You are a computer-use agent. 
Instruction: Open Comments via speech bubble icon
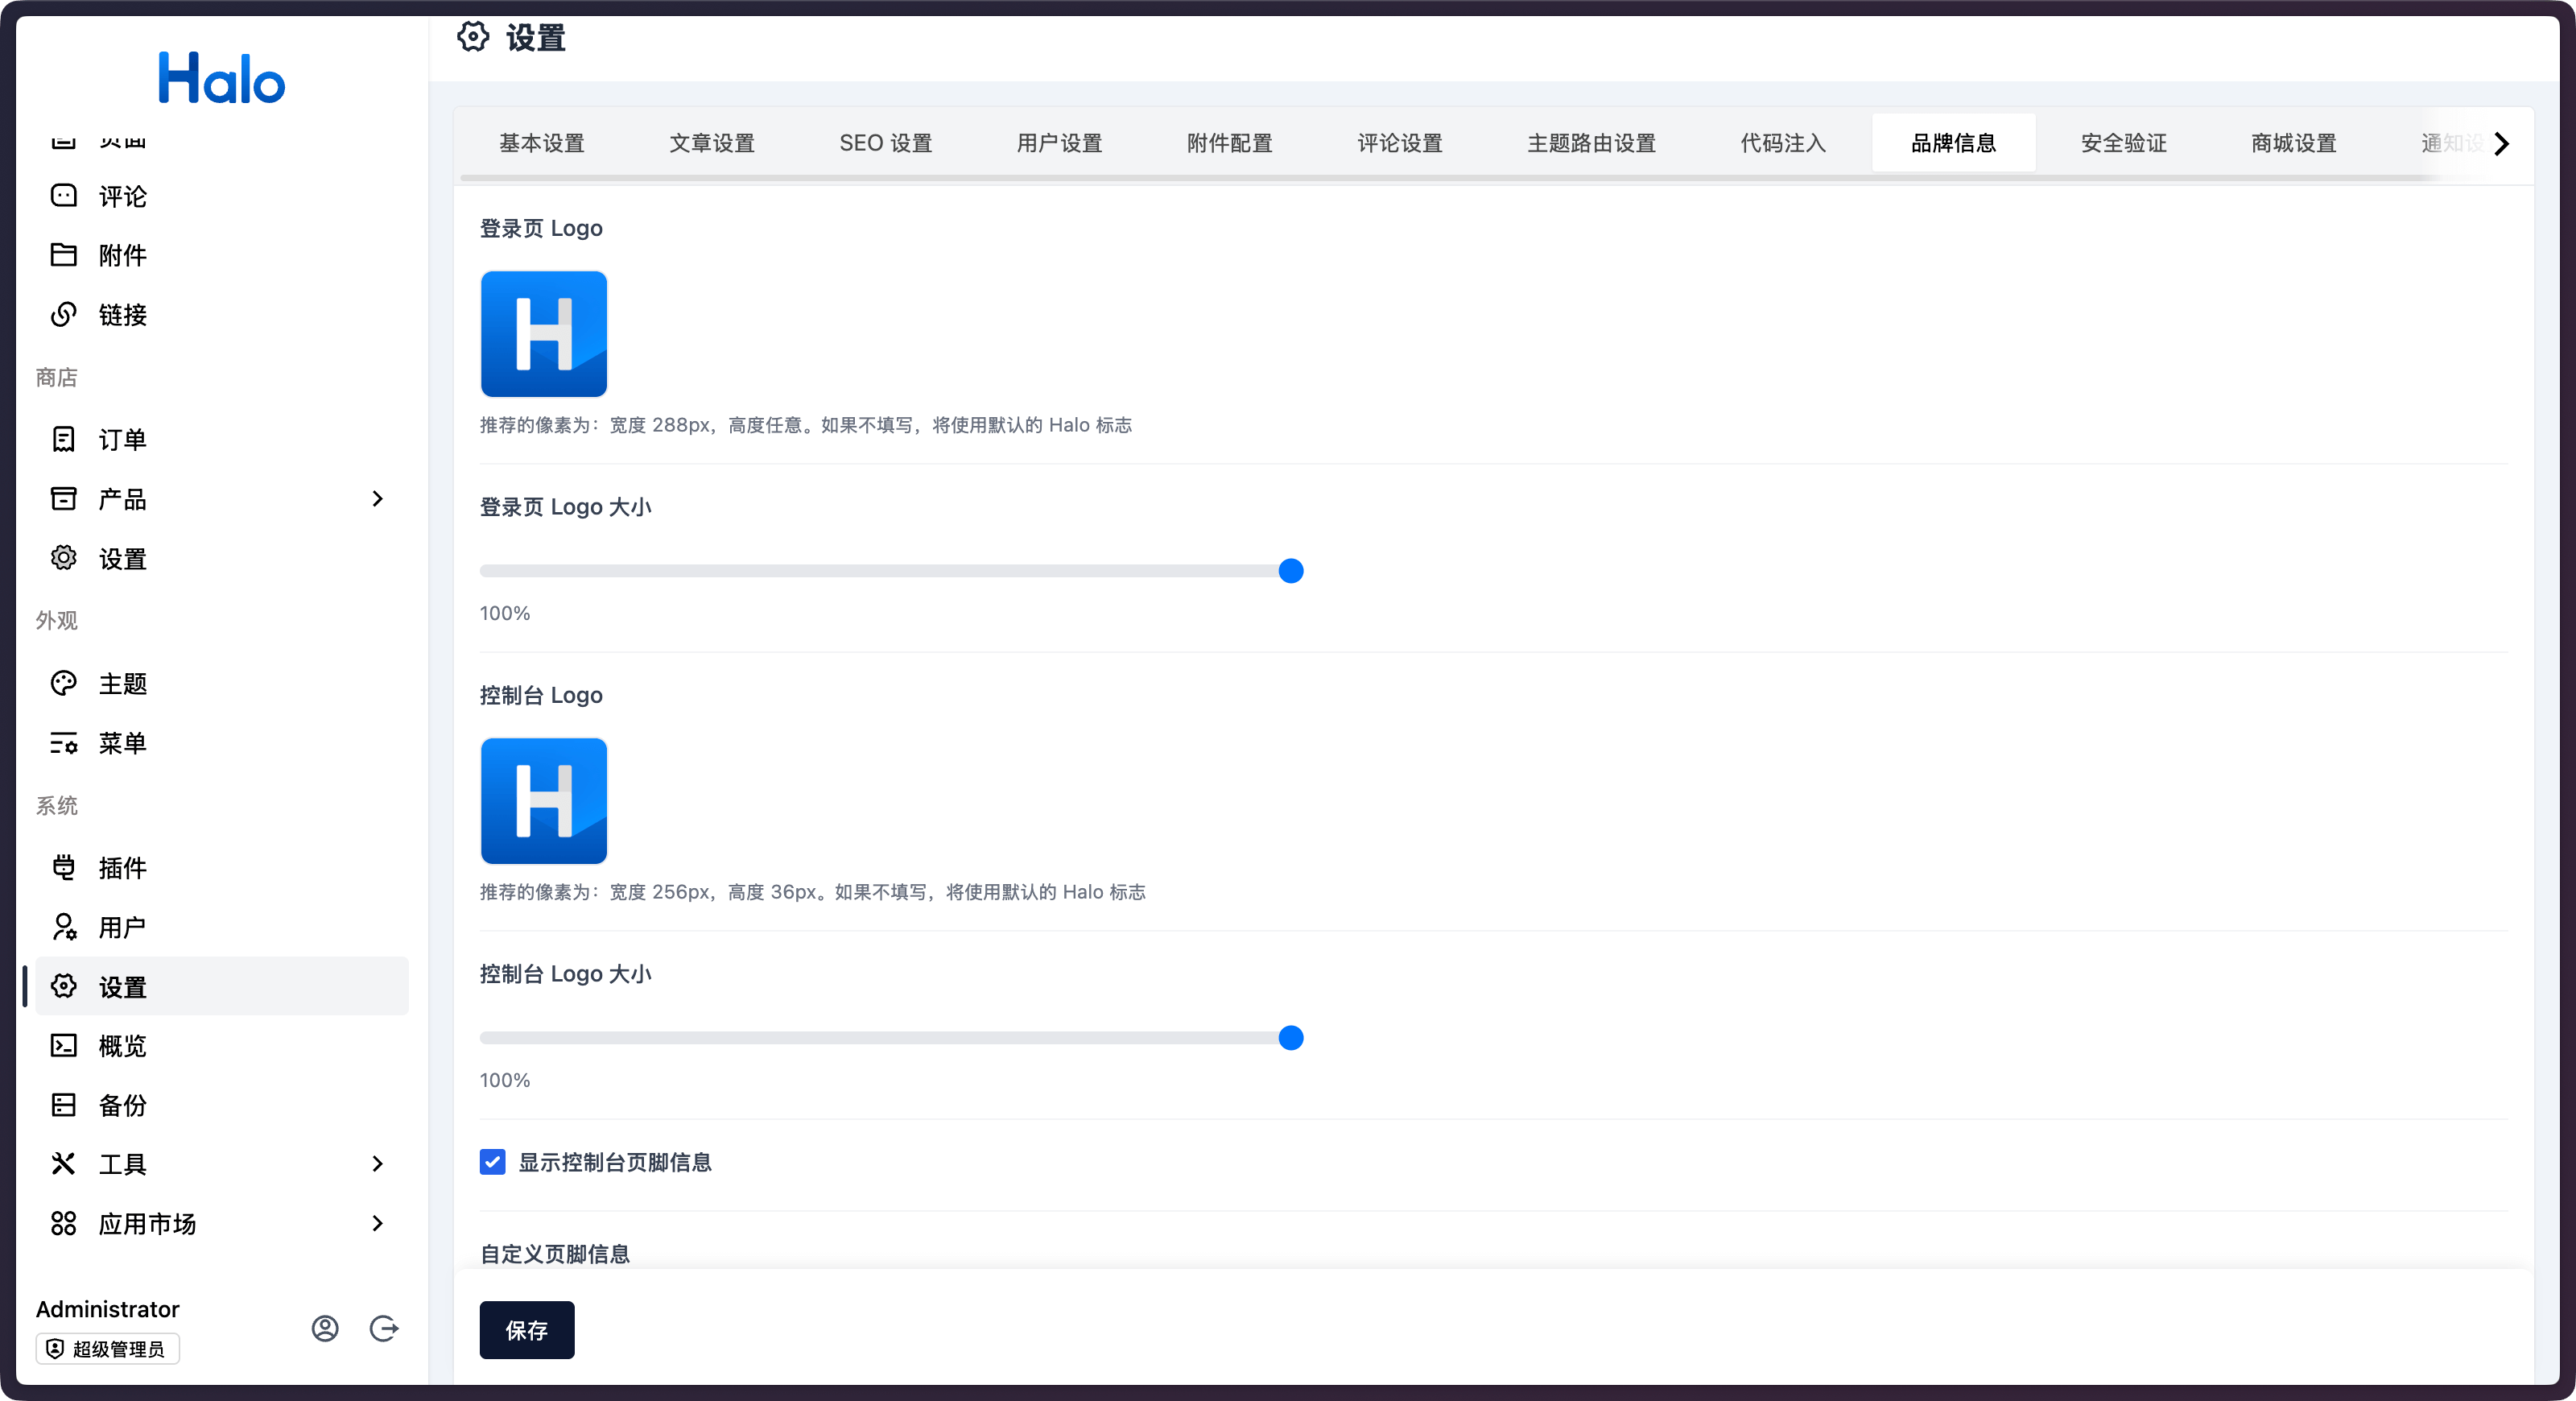pyautogui.click(x=64, y=196)
